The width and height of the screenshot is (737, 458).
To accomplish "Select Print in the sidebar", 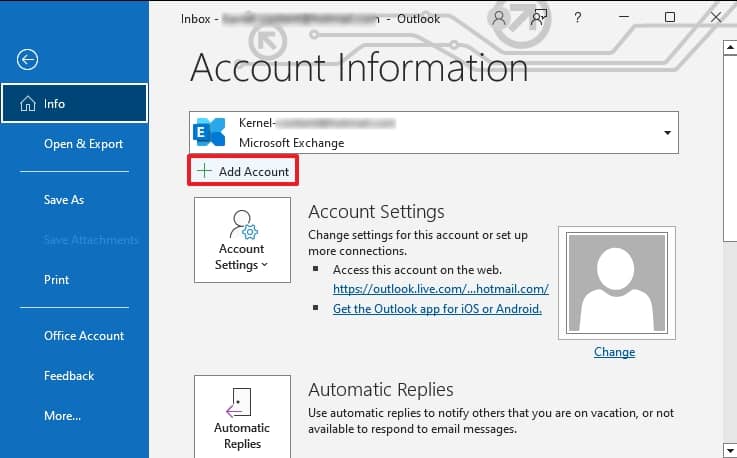I will click(x=56, y=280).
